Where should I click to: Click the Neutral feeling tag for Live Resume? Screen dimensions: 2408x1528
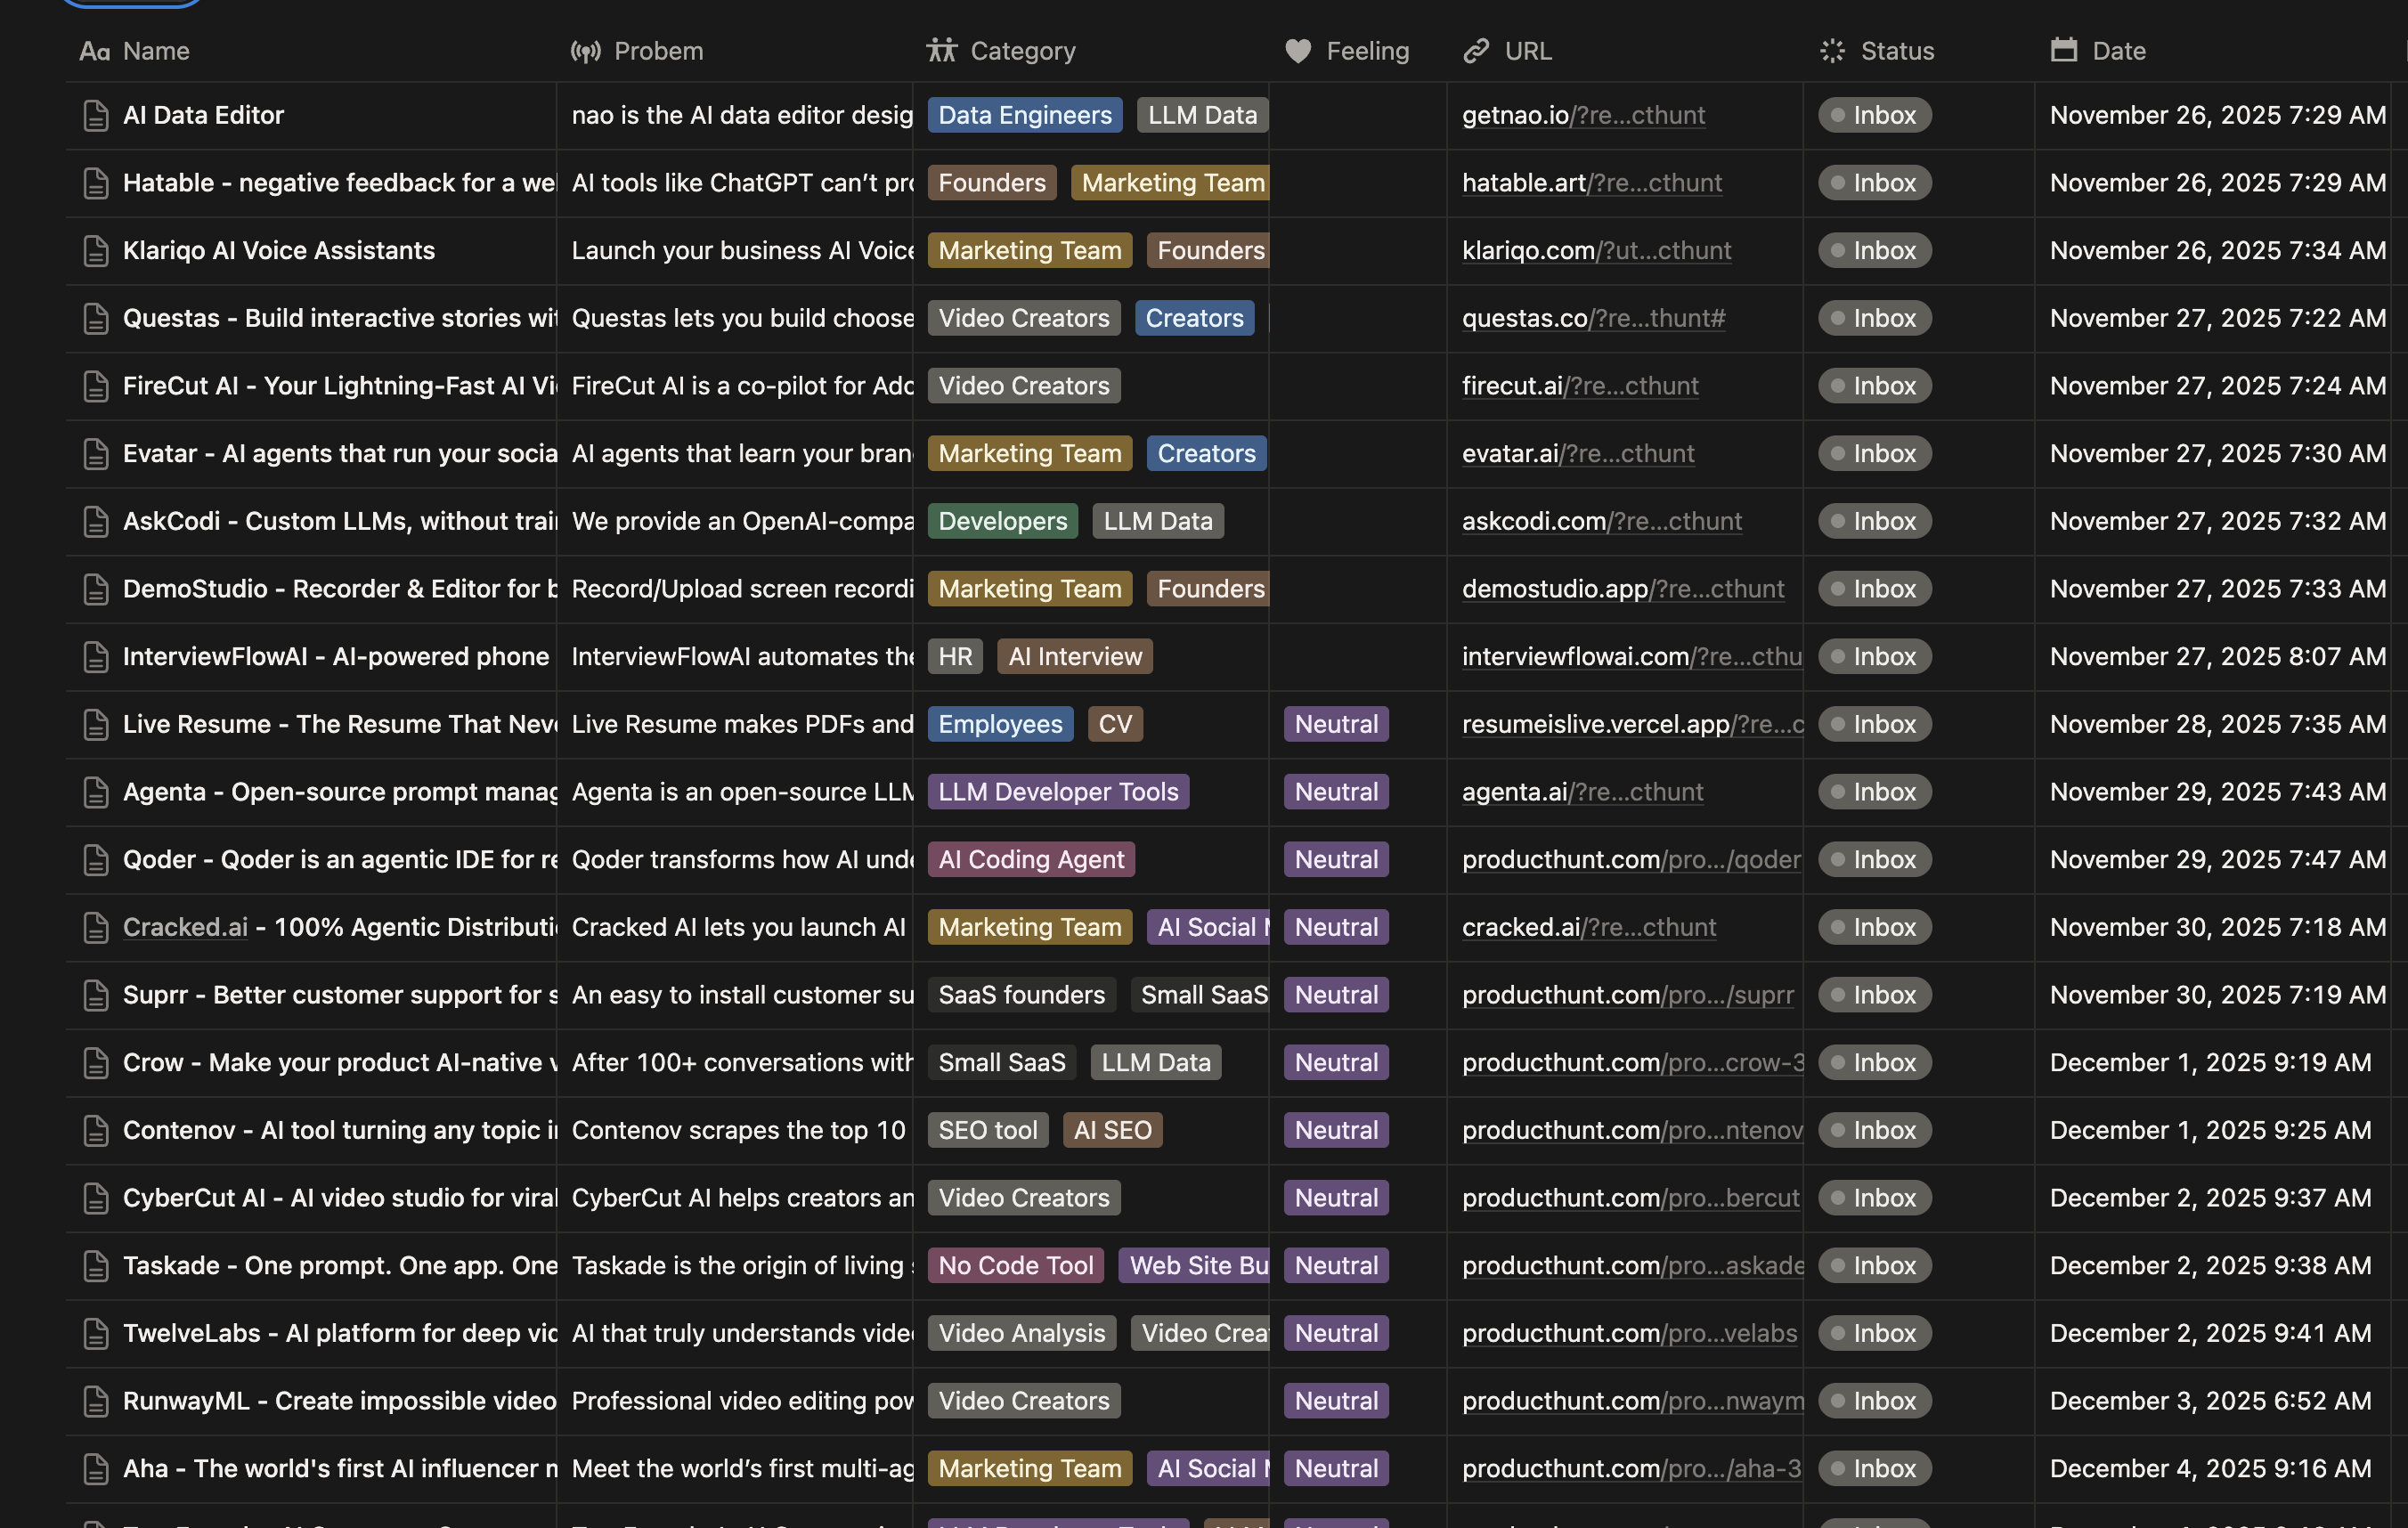coord(1335,724)
